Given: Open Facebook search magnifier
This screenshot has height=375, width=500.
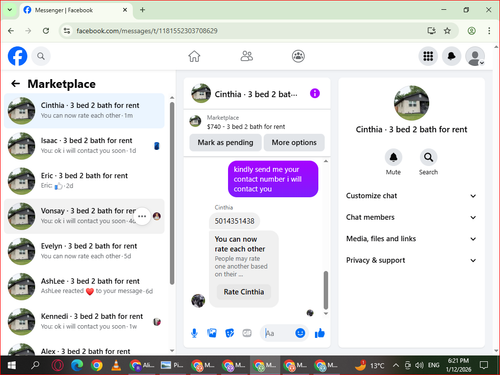Looking at the screenshot, I should [41, 56].
